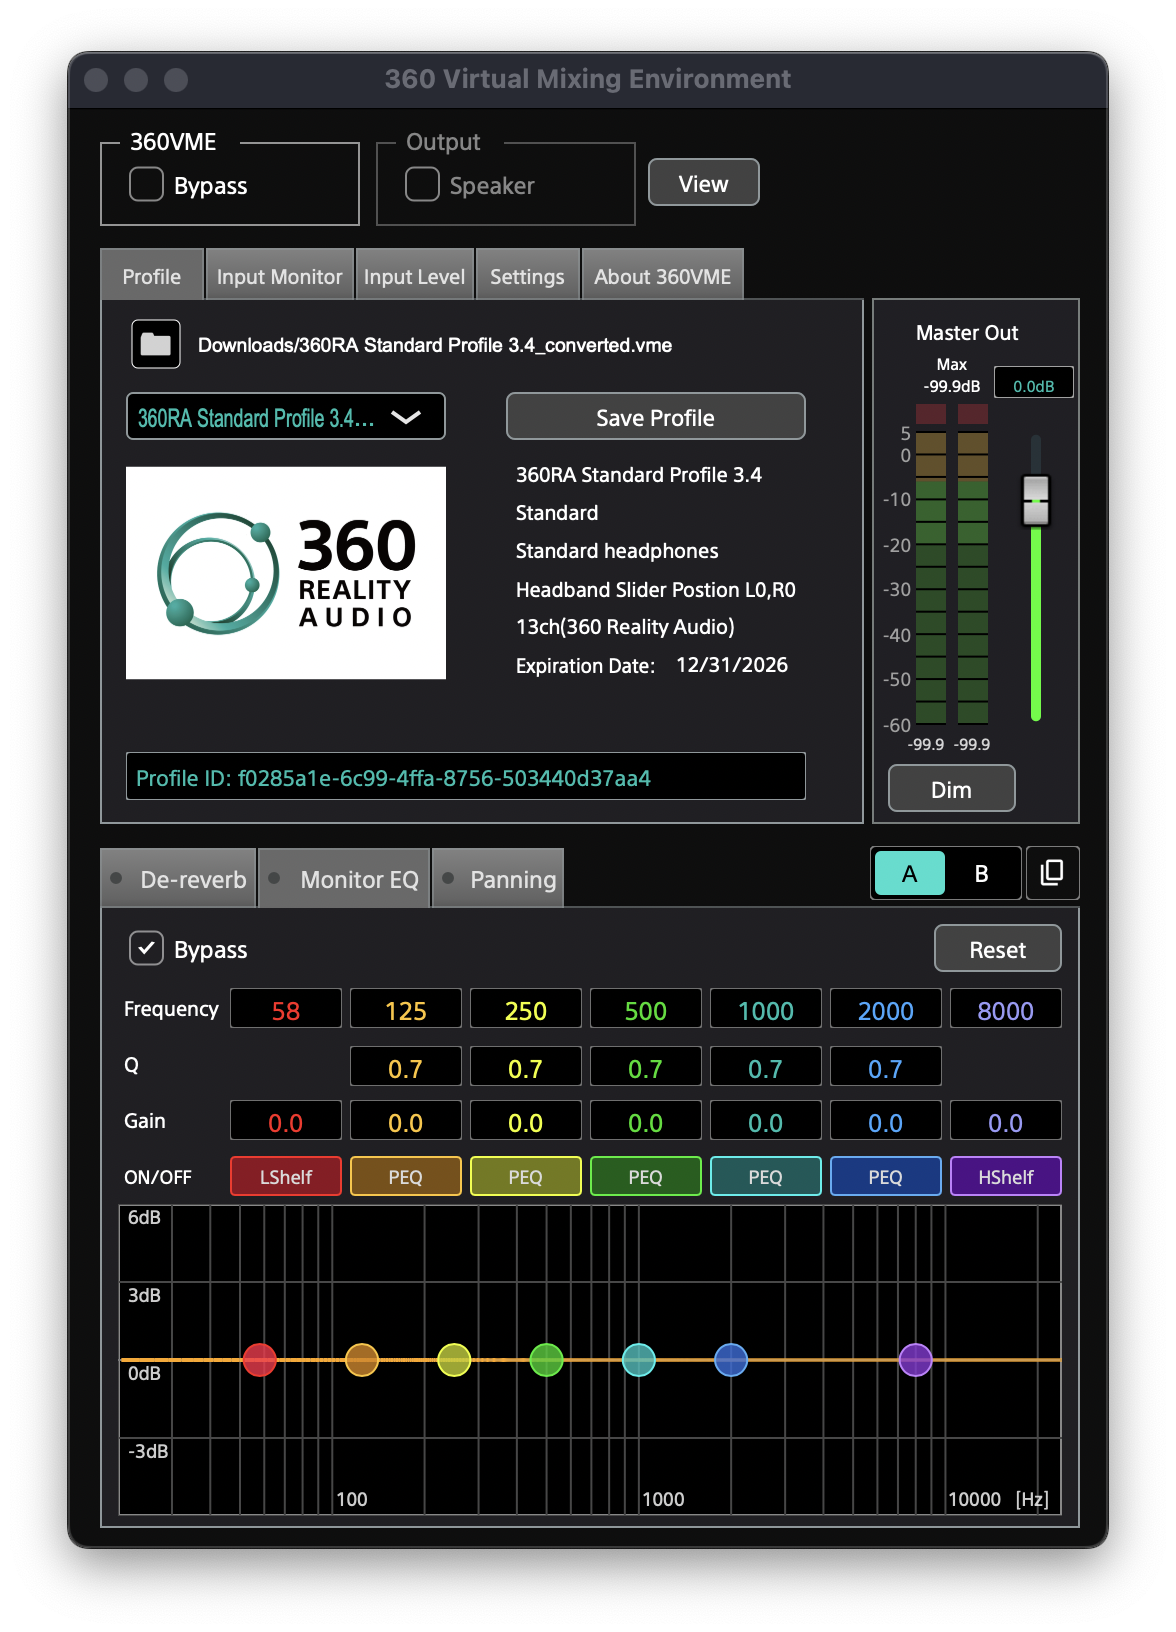Screen dimensions: 1176x1632
Task: Toggle the HShelf band on/off button
Action: pyautogui.click(x=1005, y=1177)
